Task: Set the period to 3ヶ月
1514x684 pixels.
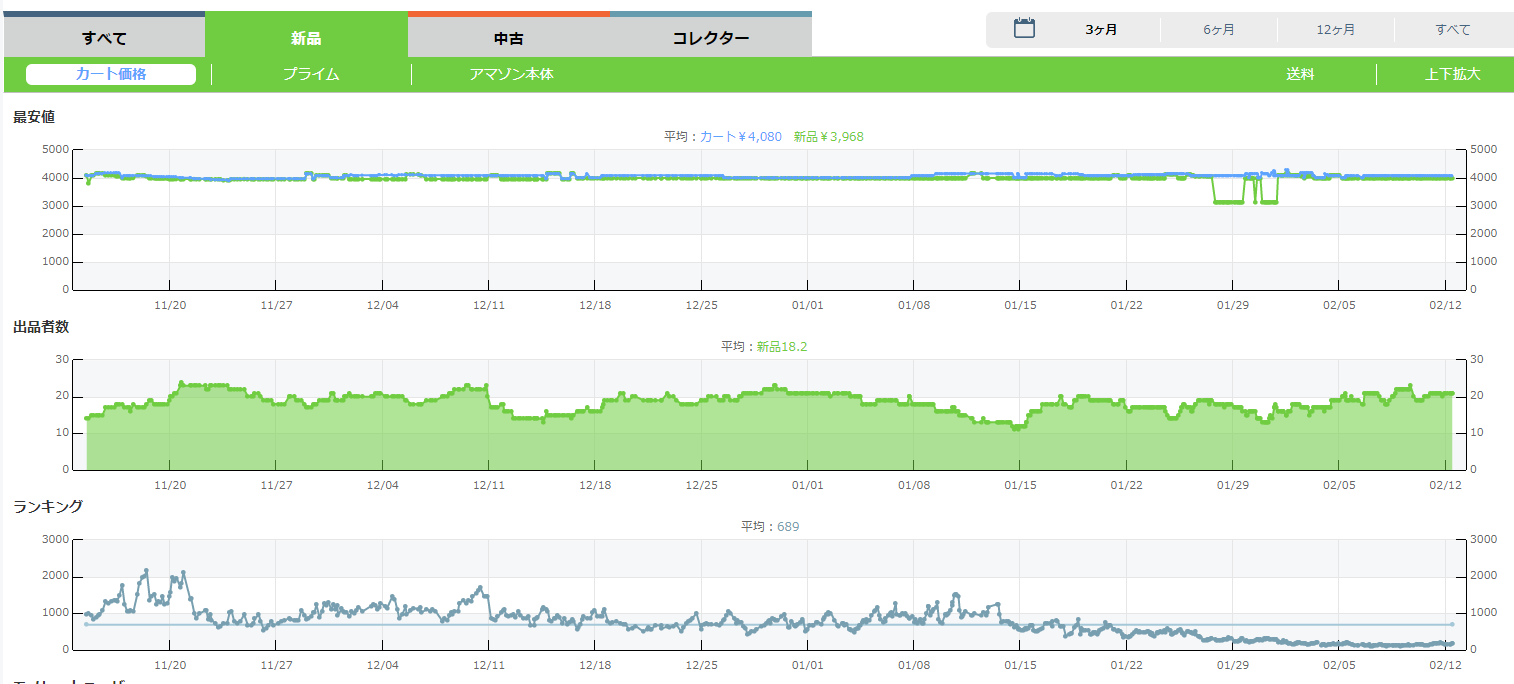Action: coord(1101,30)
